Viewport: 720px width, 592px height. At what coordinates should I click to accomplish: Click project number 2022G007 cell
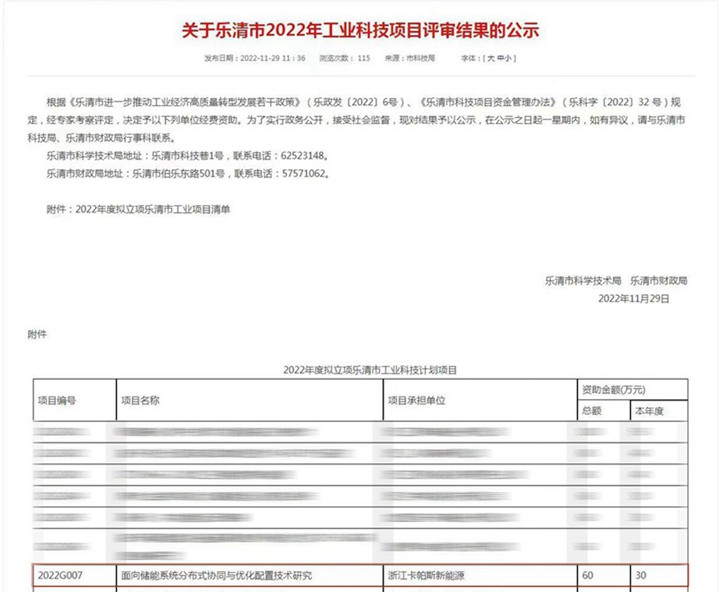tap(62, 575)
